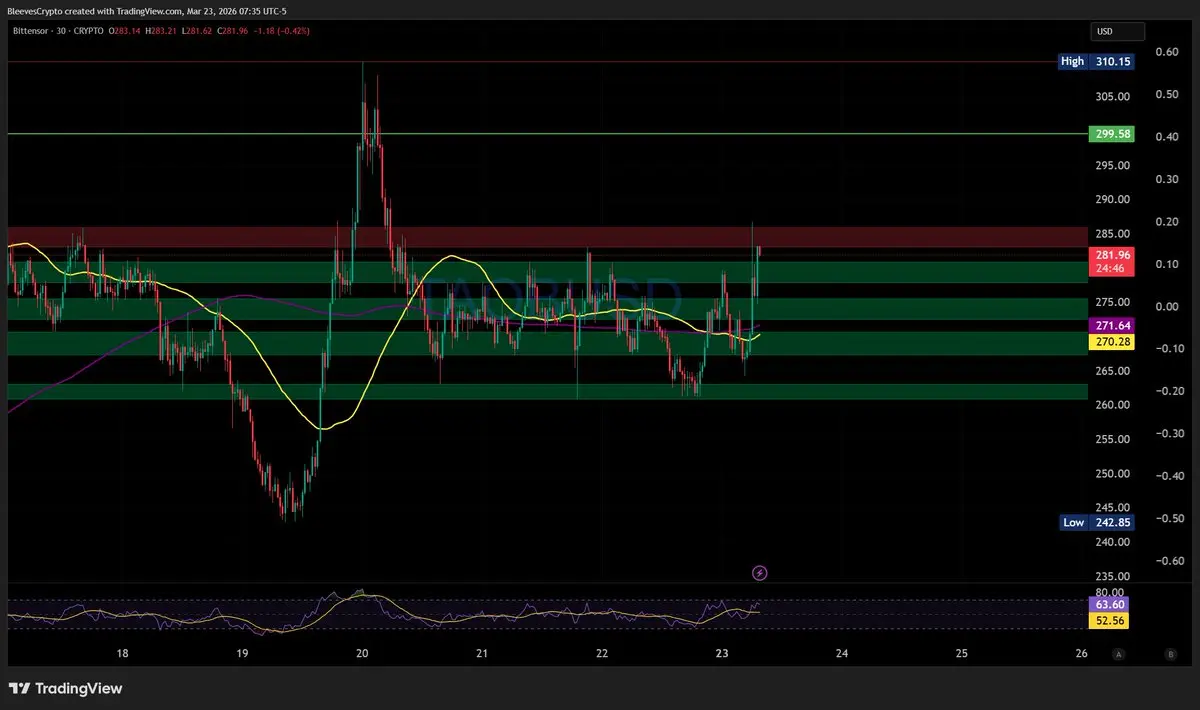The image size is (1200, 710).
Task: Click the purple lightning bolt event icon
Action: pyautogui.click(x=760, y=573)
